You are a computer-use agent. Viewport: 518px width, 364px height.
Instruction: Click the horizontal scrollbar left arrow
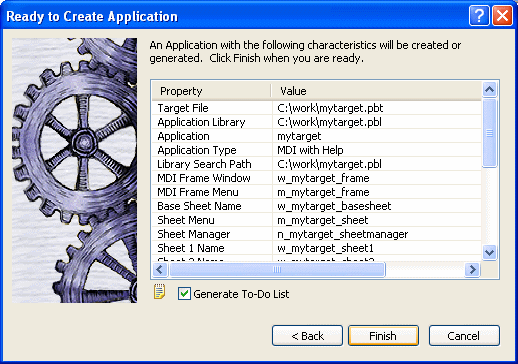pyautogui.click(x=160, y=270)
